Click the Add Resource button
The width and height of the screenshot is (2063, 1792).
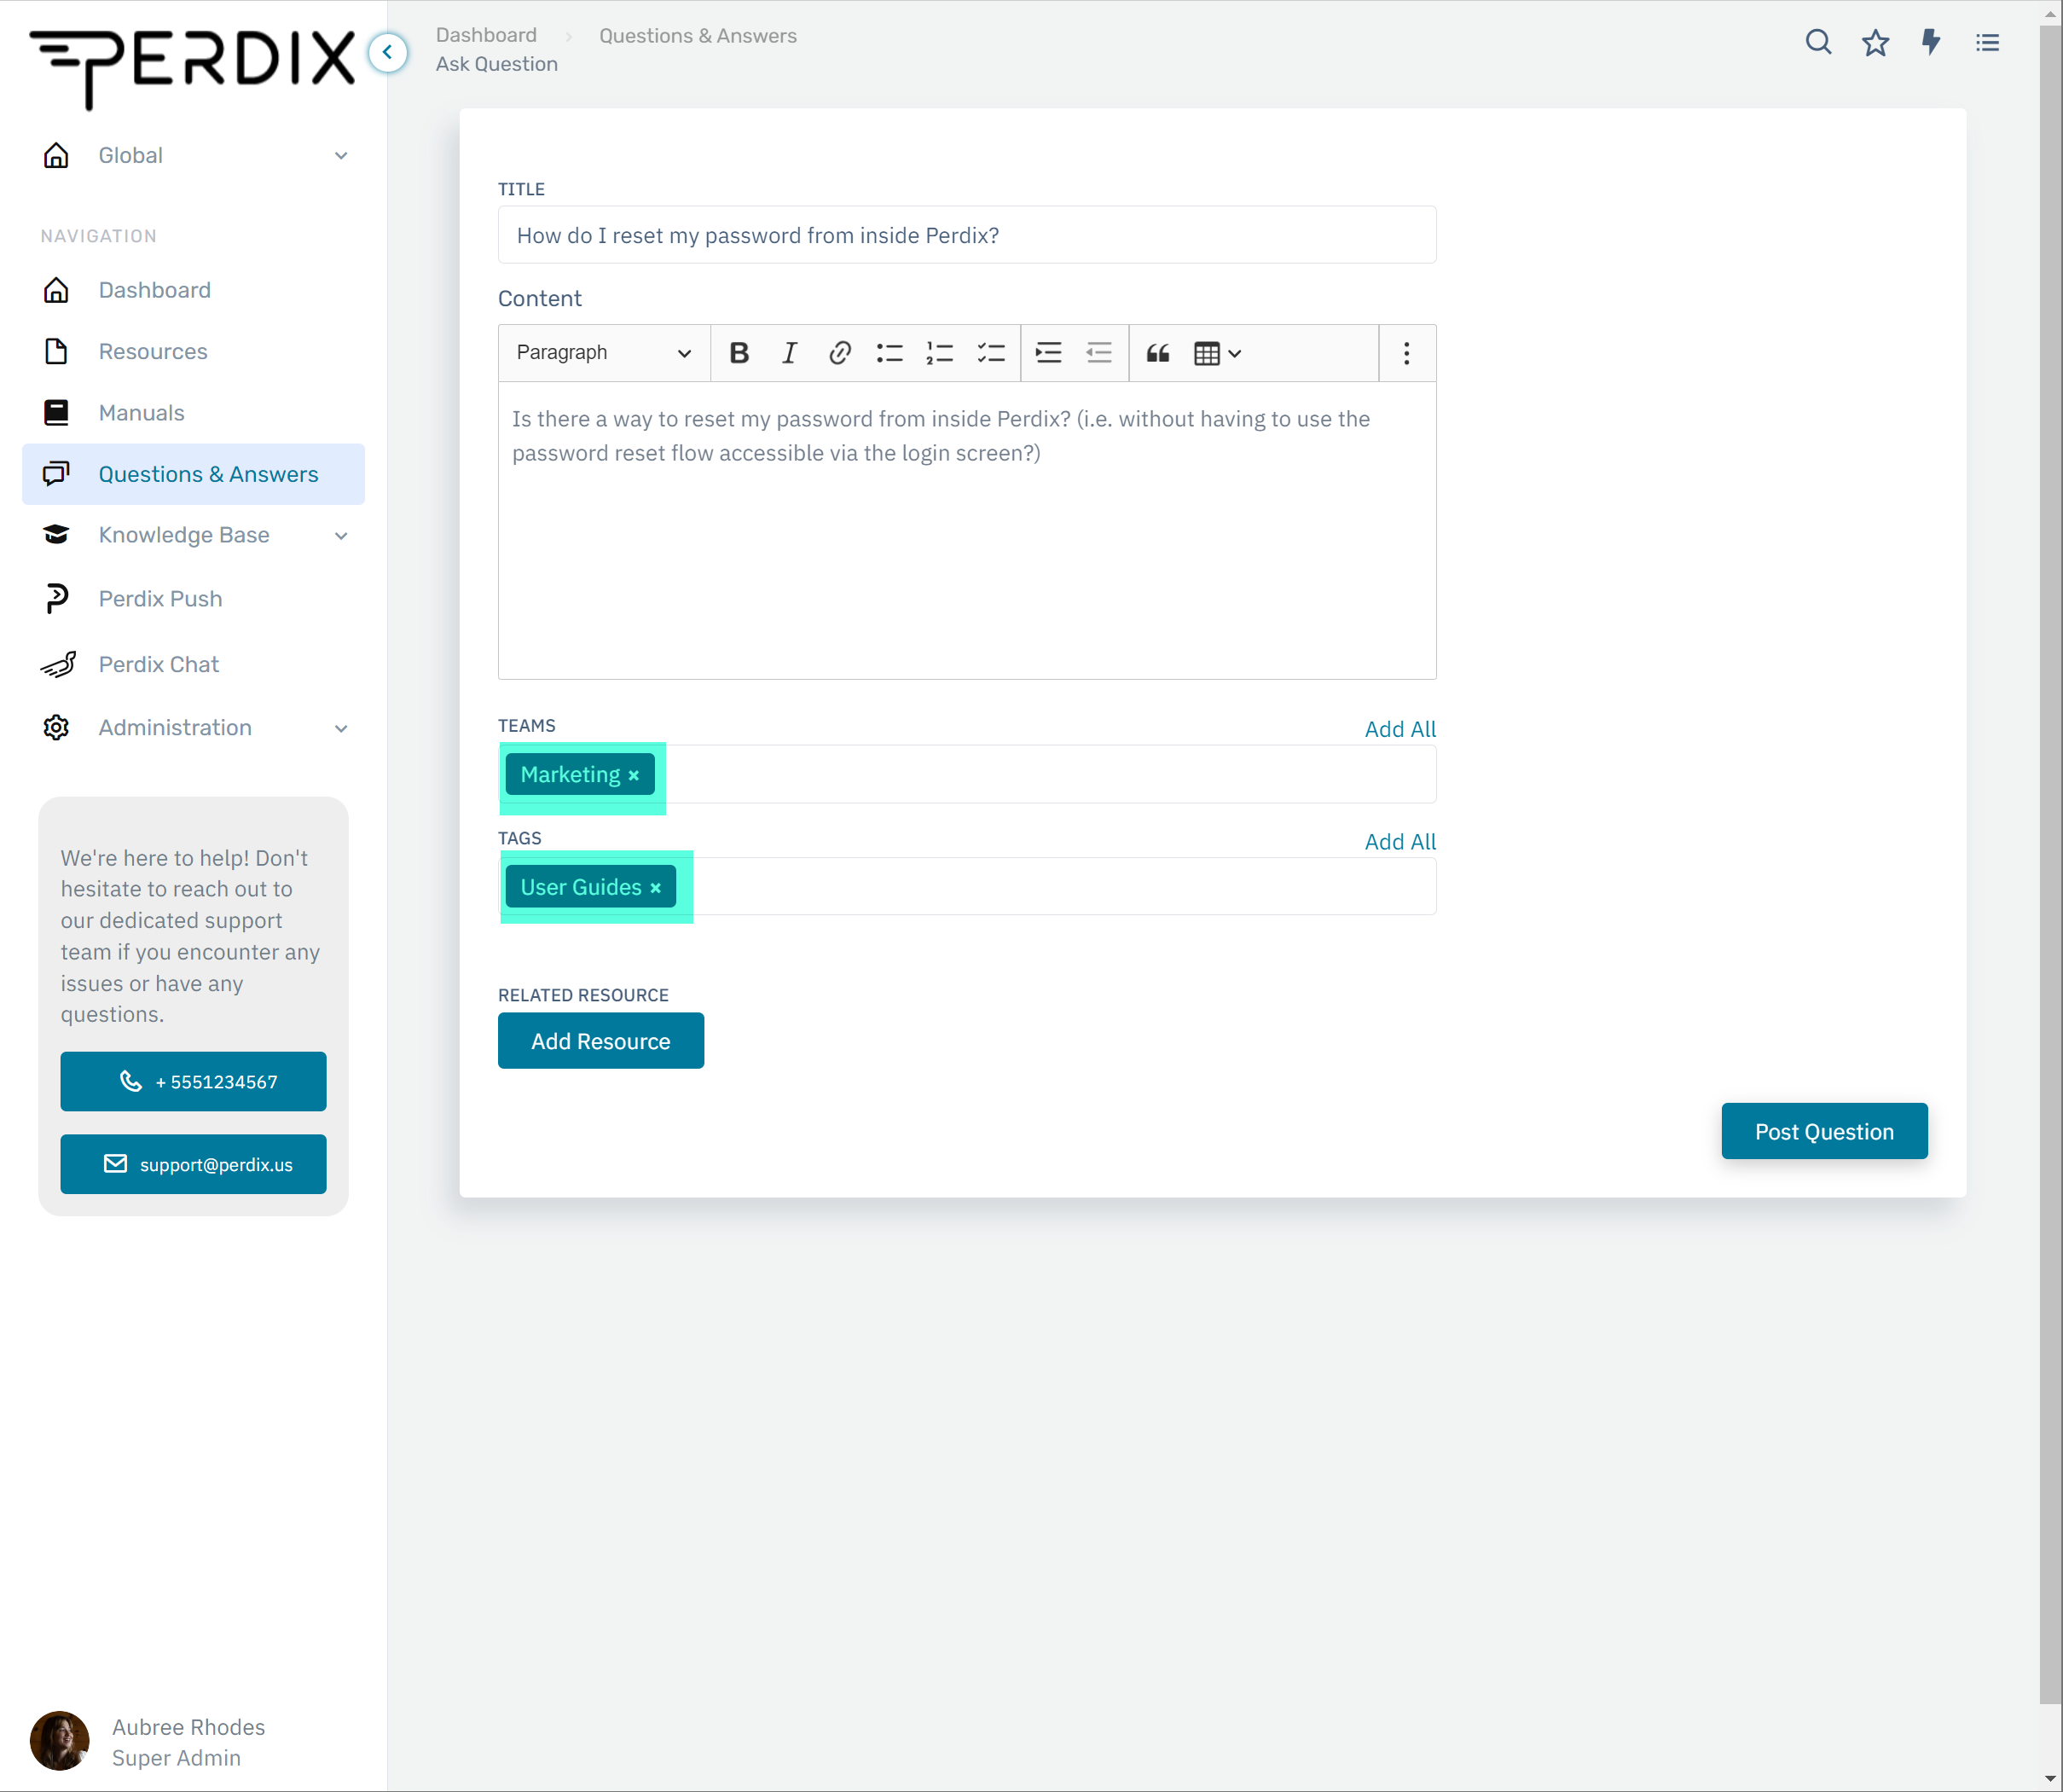[x=601, y=1041]
